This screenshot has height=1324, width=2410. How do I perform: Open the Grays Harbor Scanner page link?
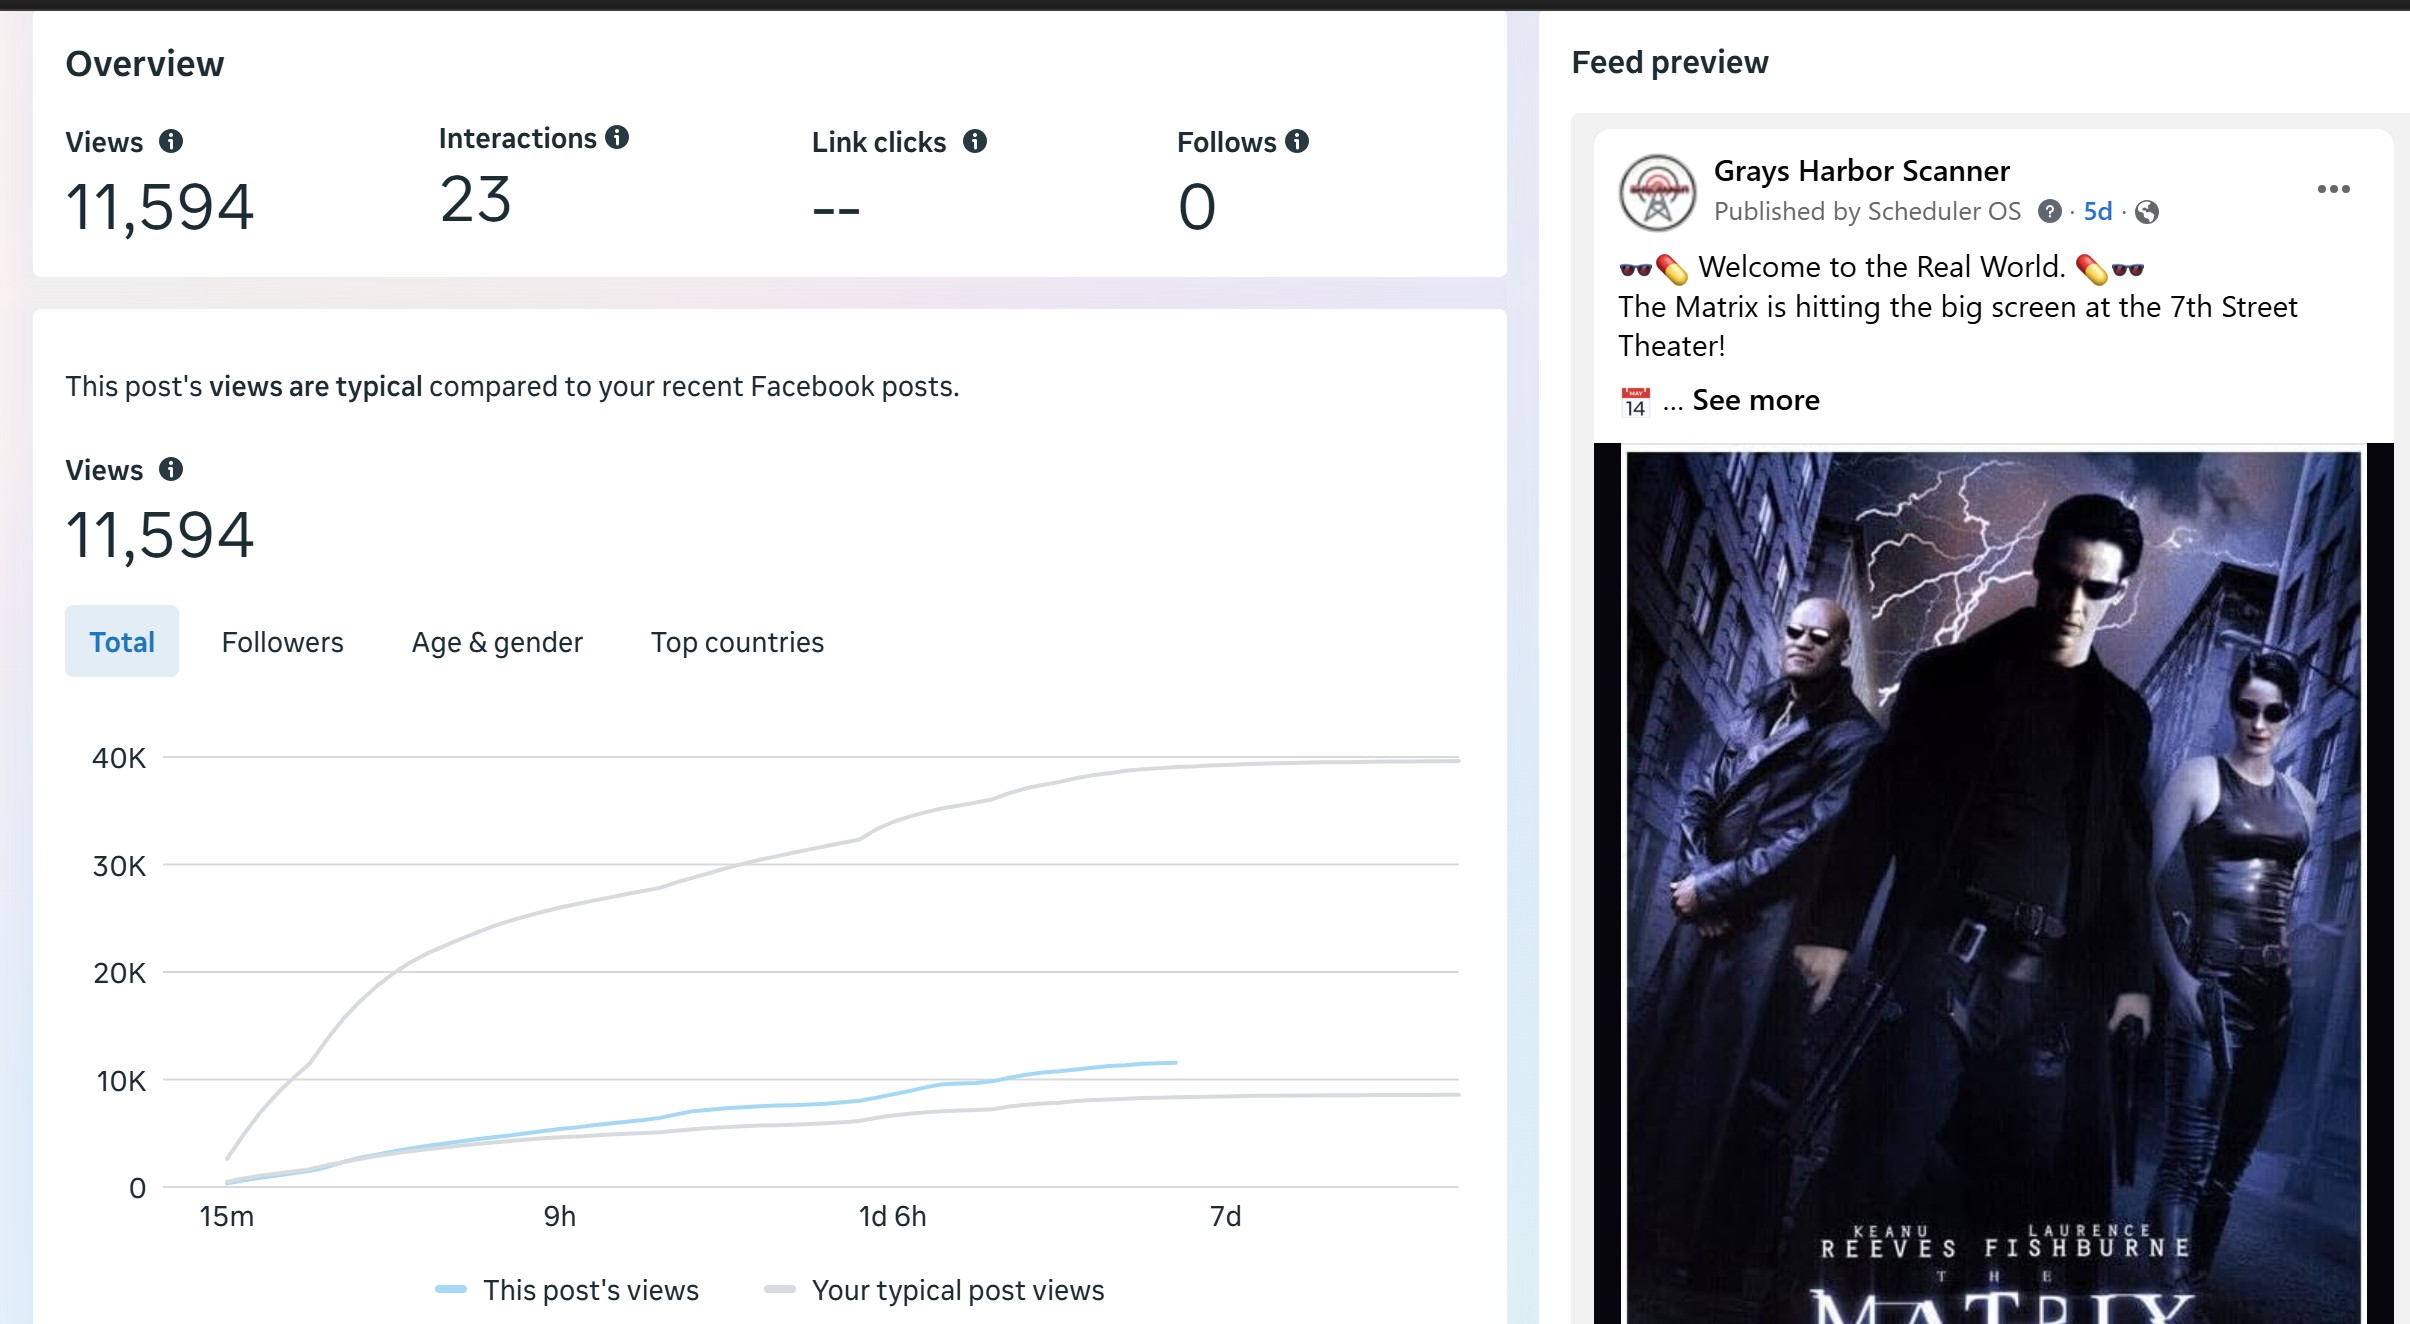coord(1861,171)
